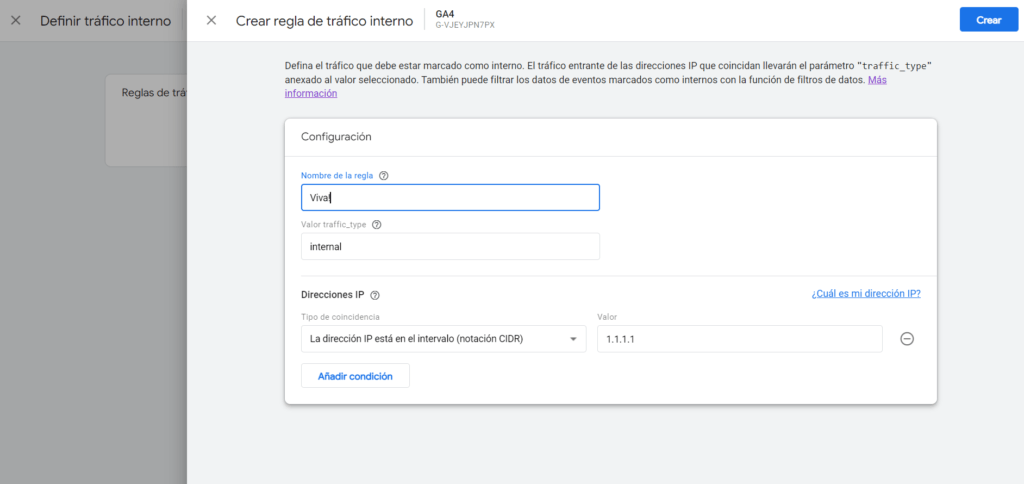Open the ¿Cuál es mi dirección IP? link
The width and height of the screenshot is (1024, 484).
(866, 294)
